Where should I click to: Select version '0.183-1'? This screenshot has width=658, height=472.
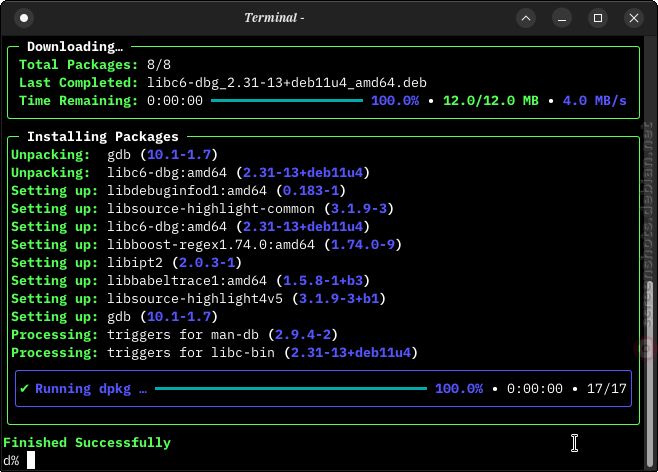pyautogui.click(x=311, y=191)
